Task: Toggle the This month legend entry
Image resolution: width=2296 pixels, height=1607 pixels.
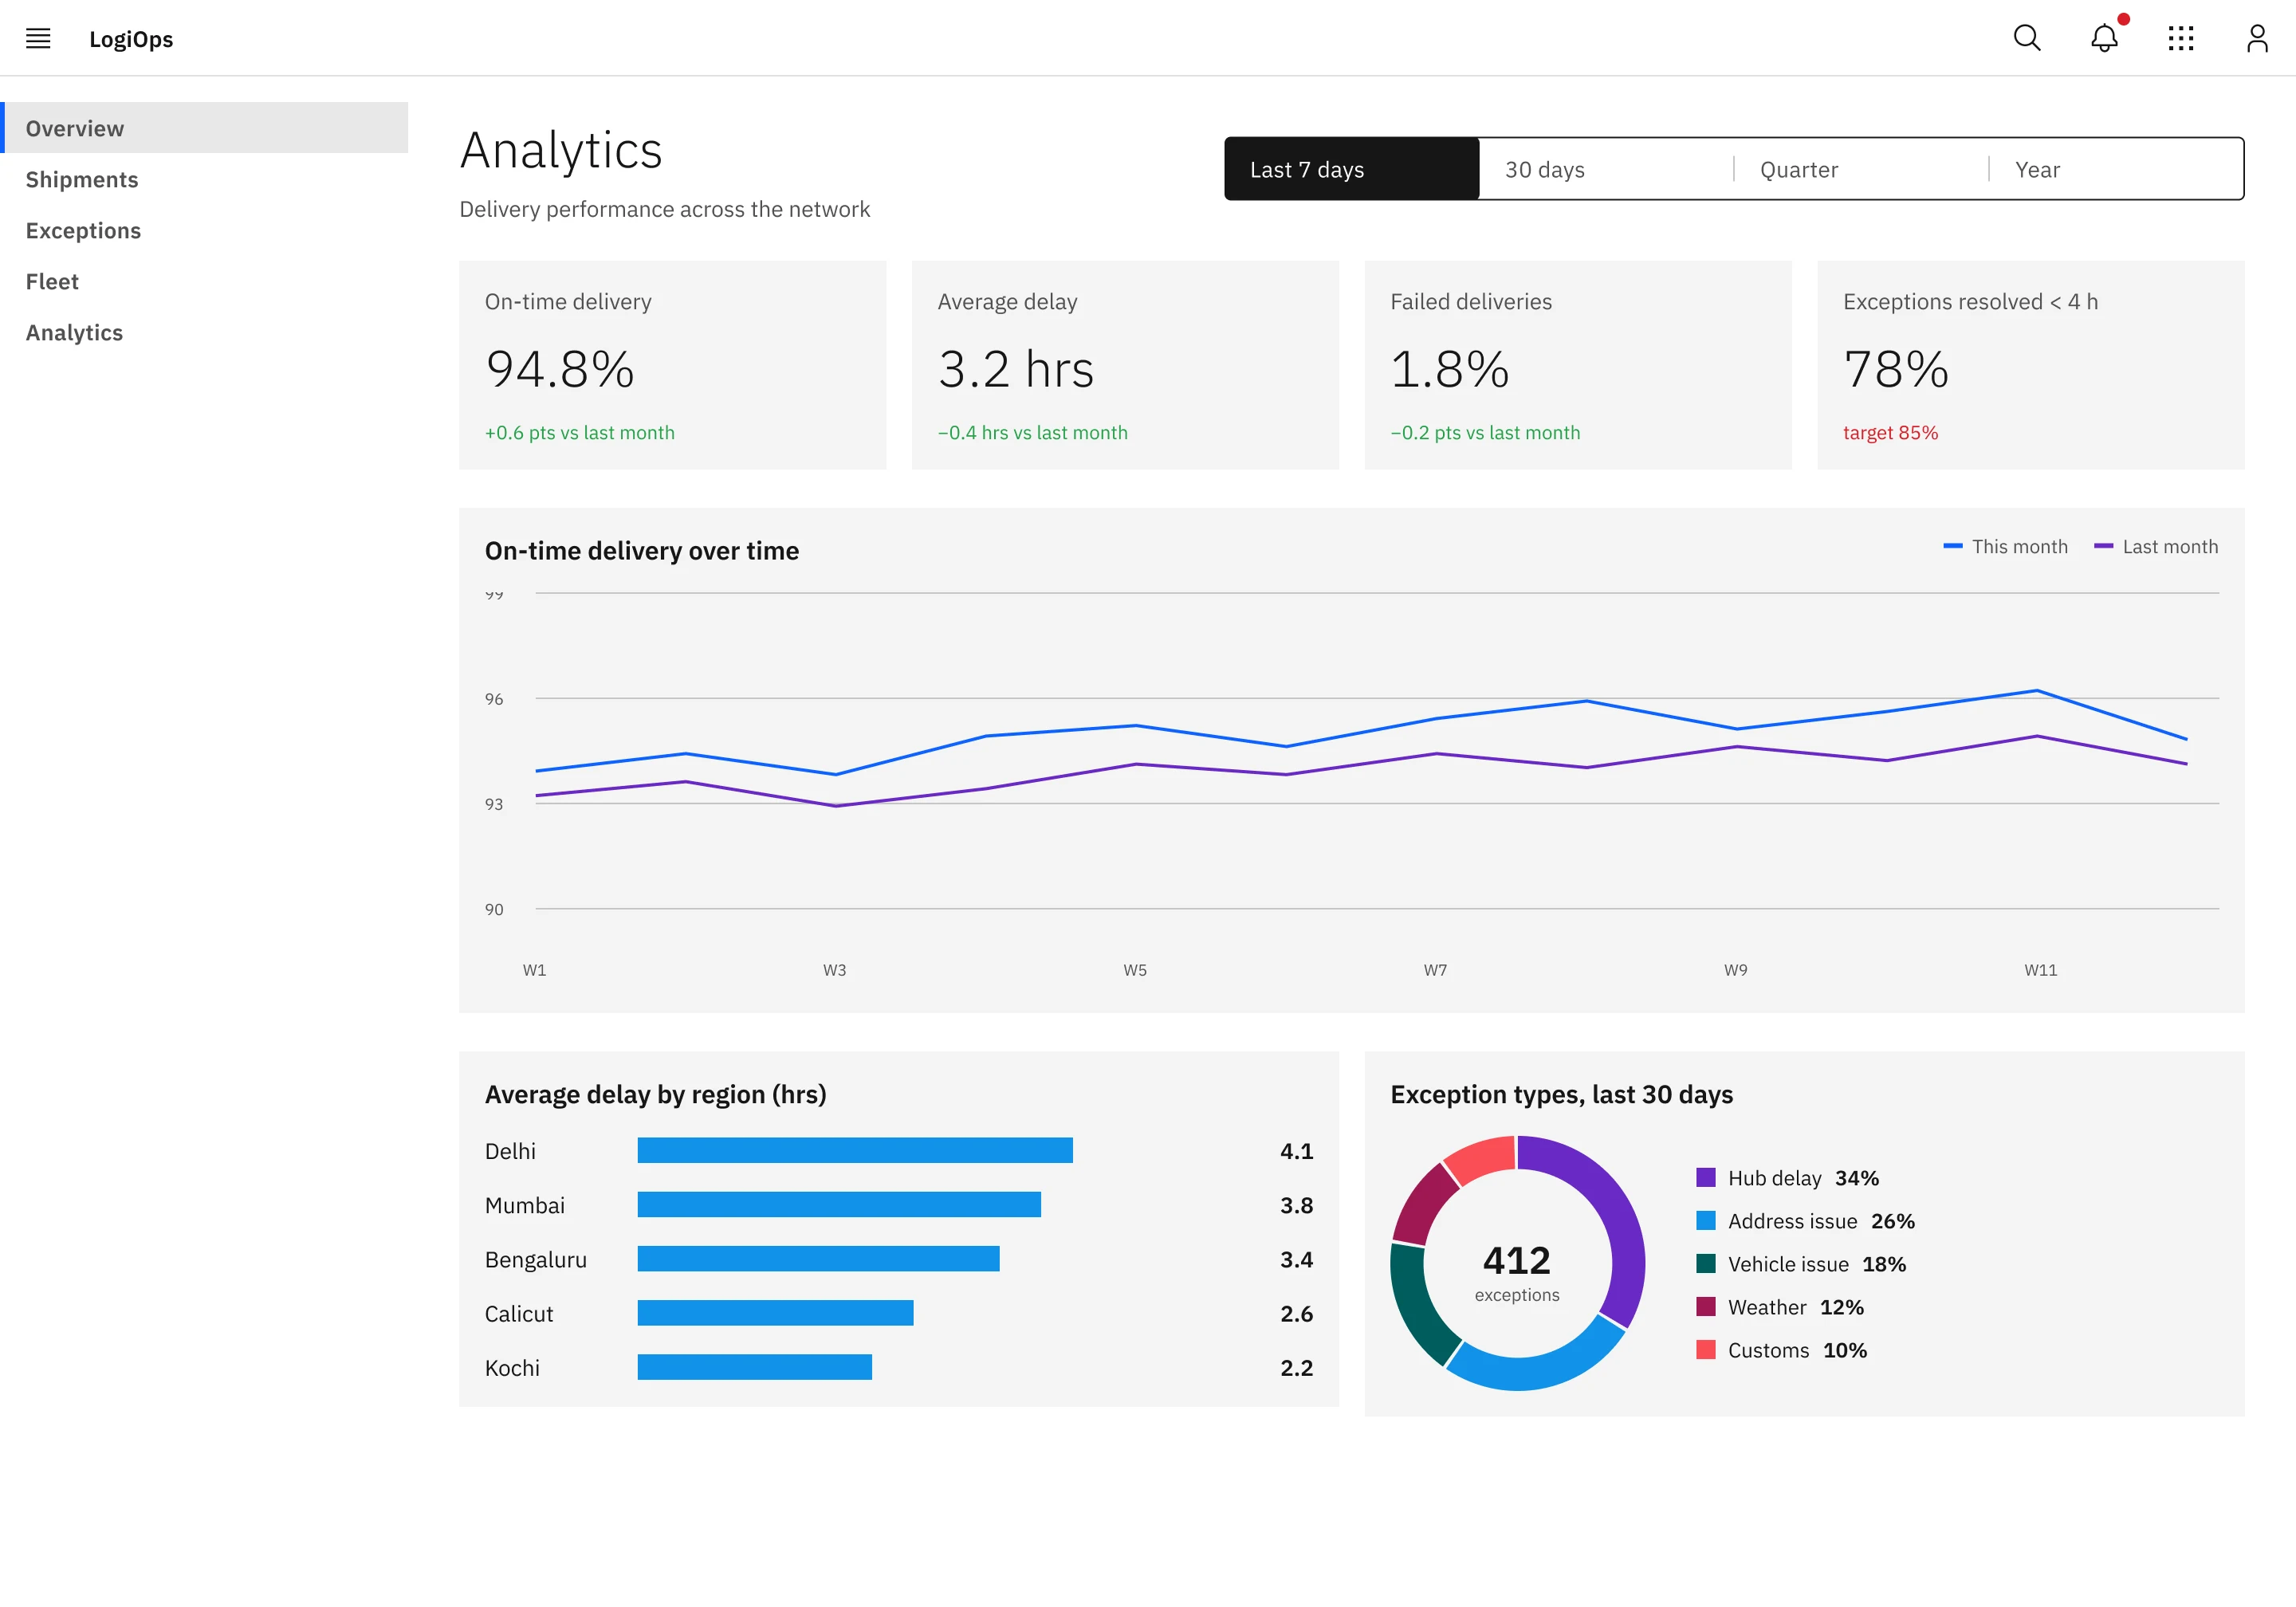Action: [2005, 547]
